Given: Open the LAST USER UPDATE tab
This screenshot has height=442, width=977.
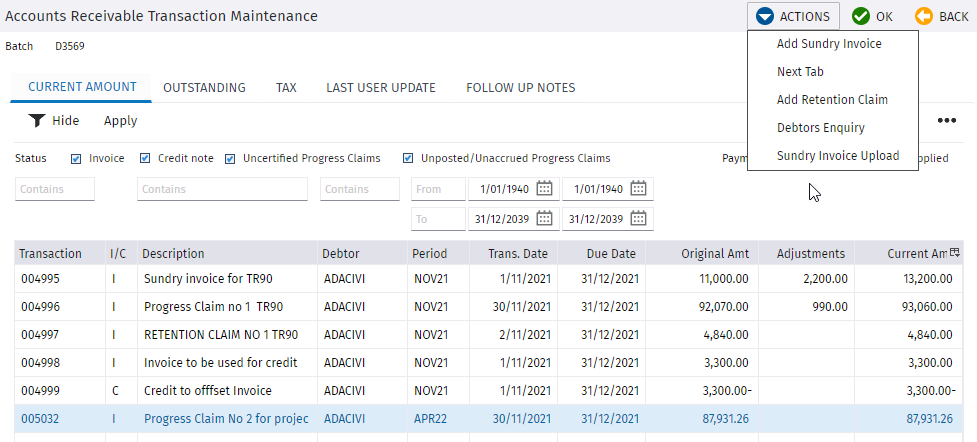Looking at the screenshot, I should pos(381,88).
